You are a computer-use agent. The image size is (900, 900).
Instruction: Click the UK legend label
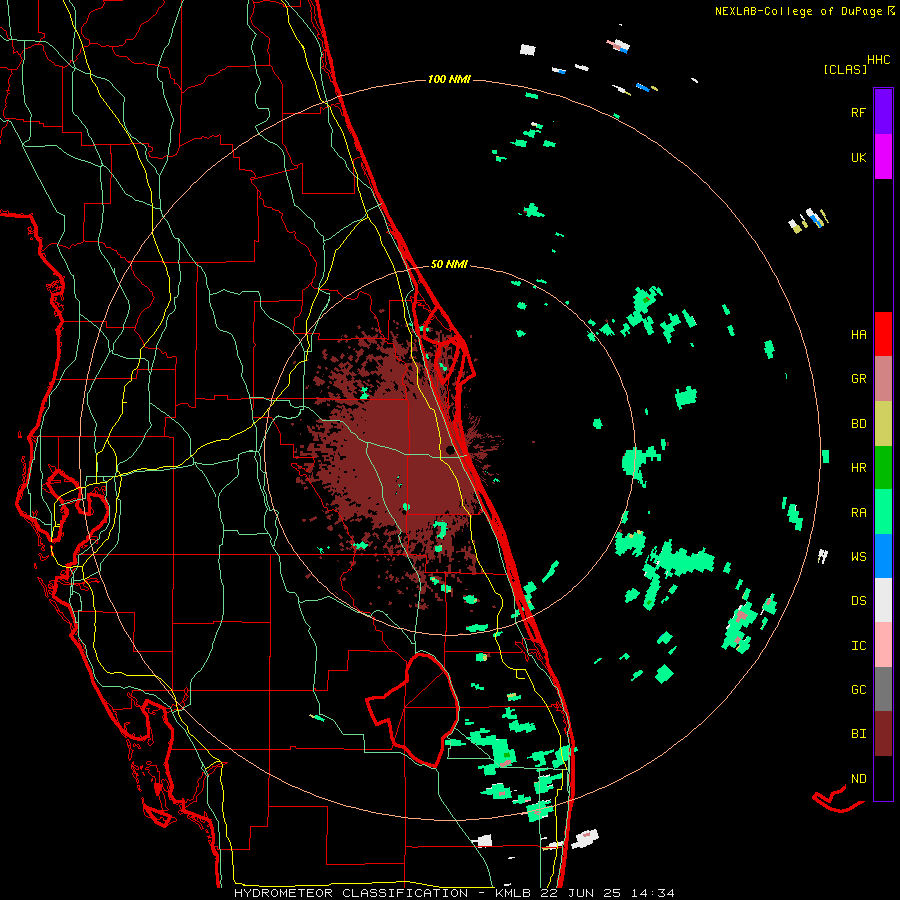(x=858, y=157)
